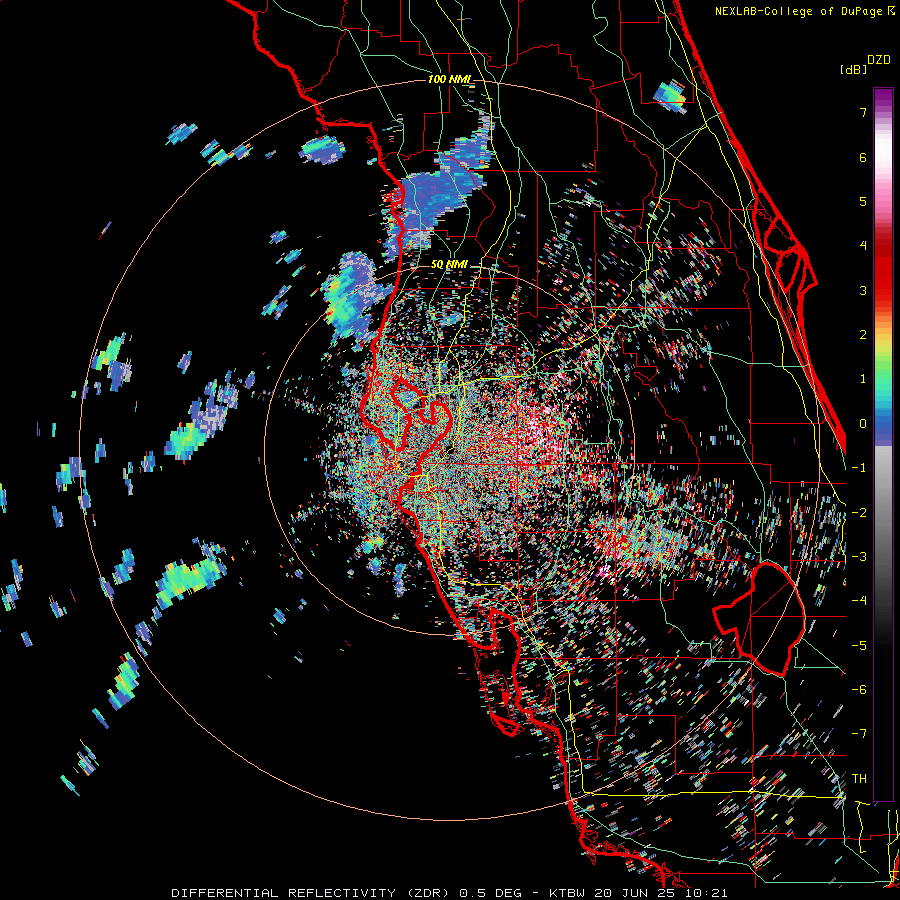
Task: Click the -3 value on color scale
Action: pos(859,557)
